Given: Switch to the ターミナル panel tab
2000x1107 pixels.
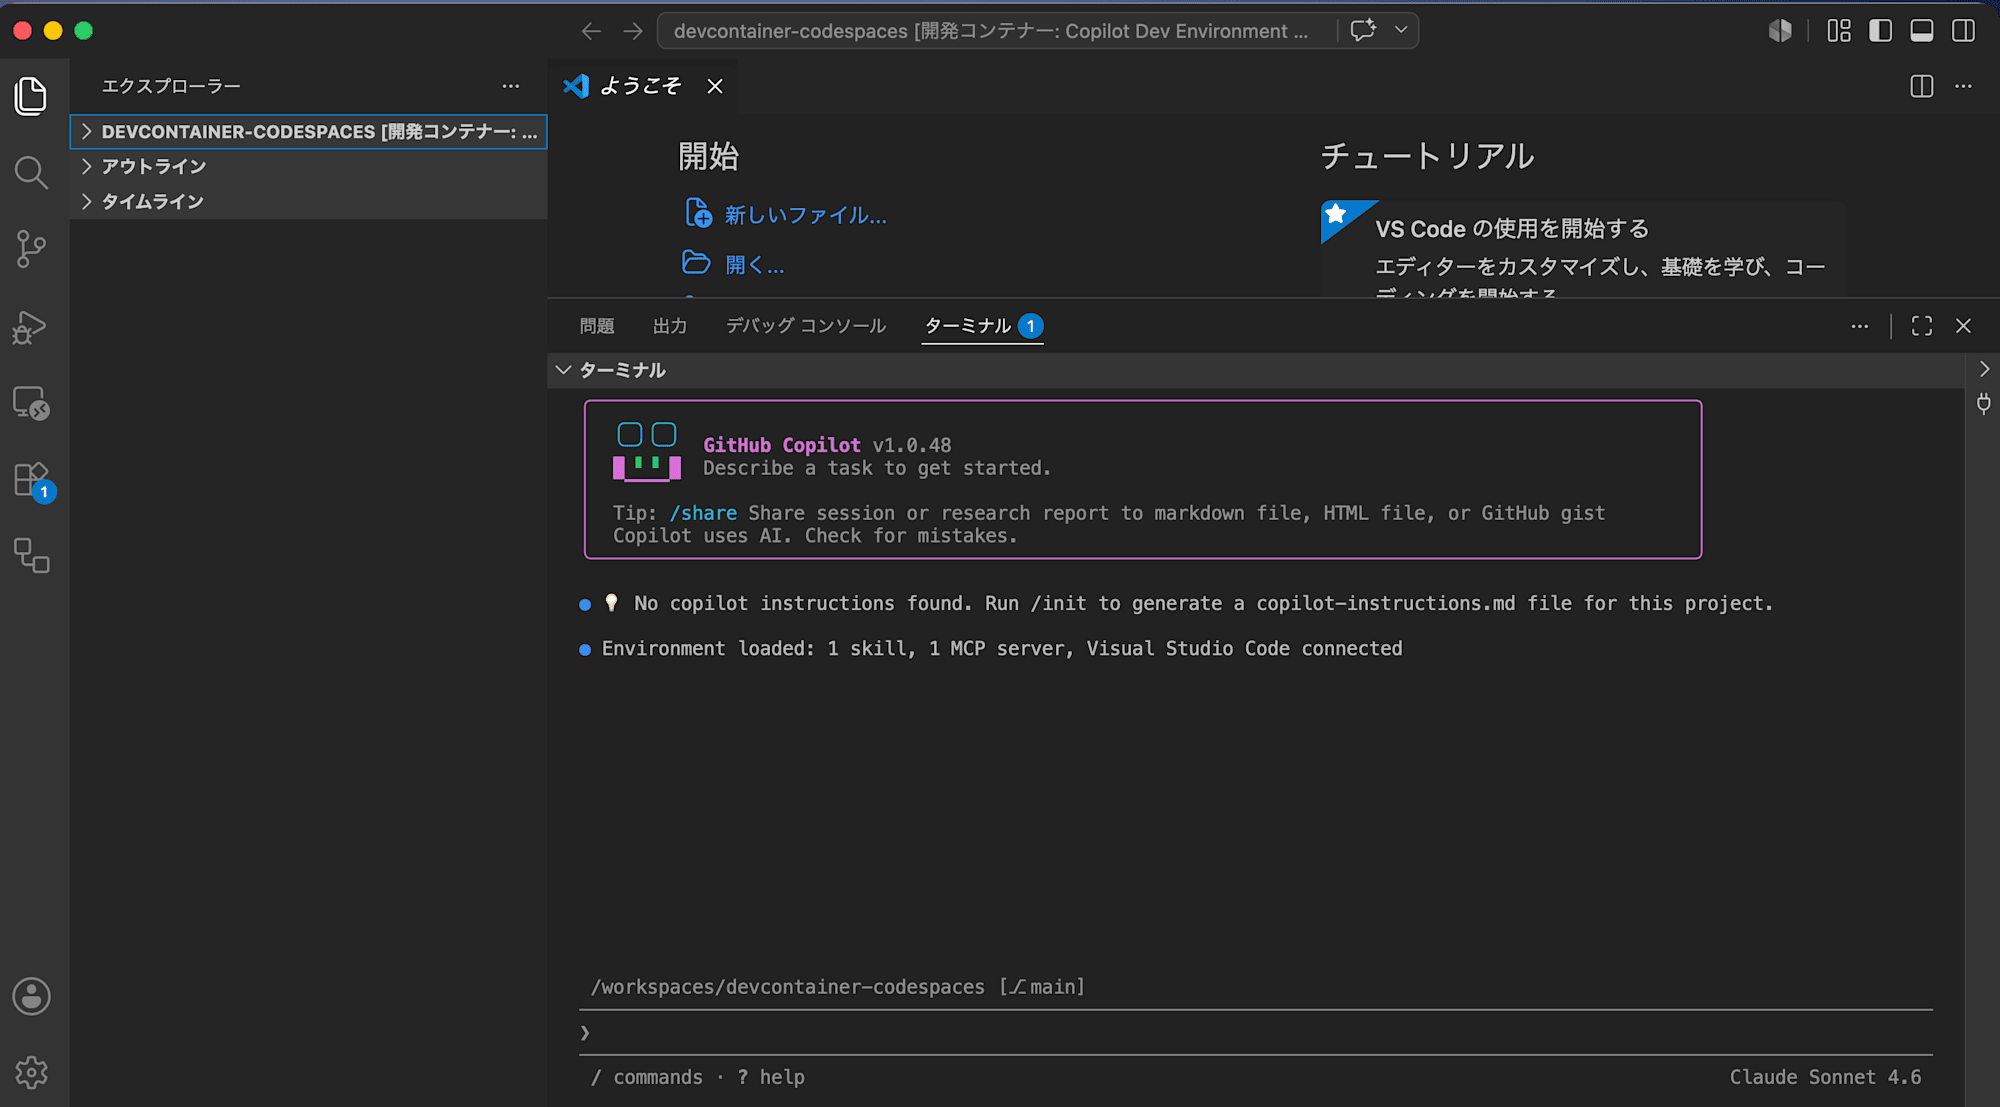Looking at the screenshot, I should [x=983, y=326].
